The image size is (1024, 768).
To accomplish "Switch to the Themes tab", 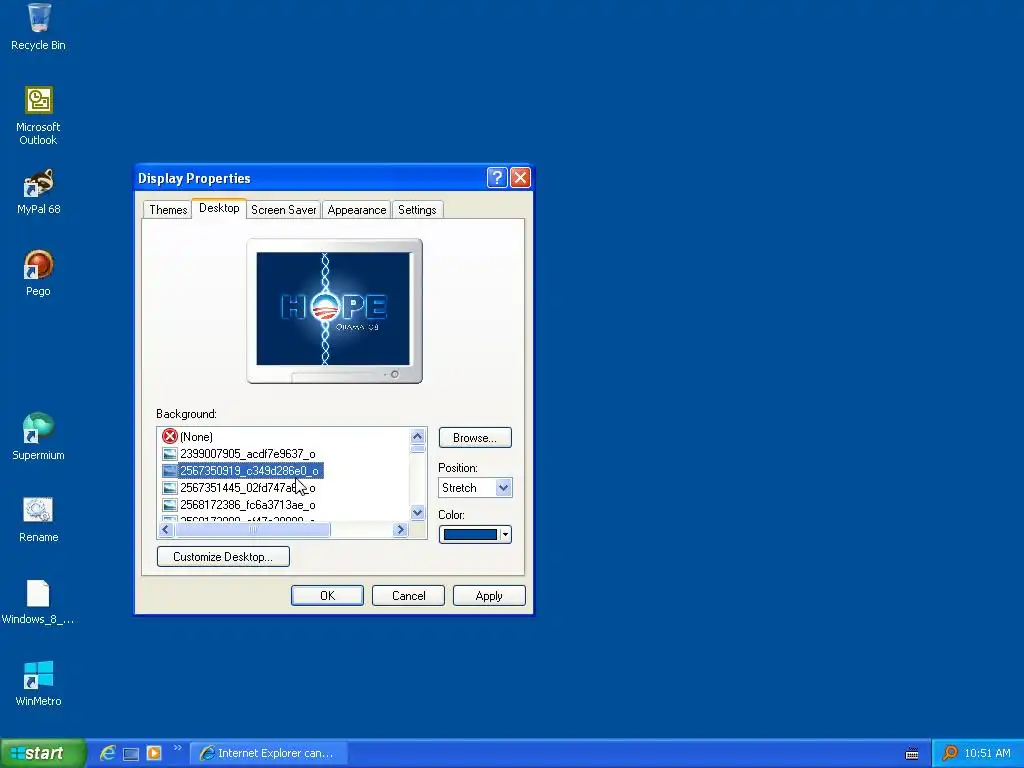I will pyautogui.click(x=168, y=210).
